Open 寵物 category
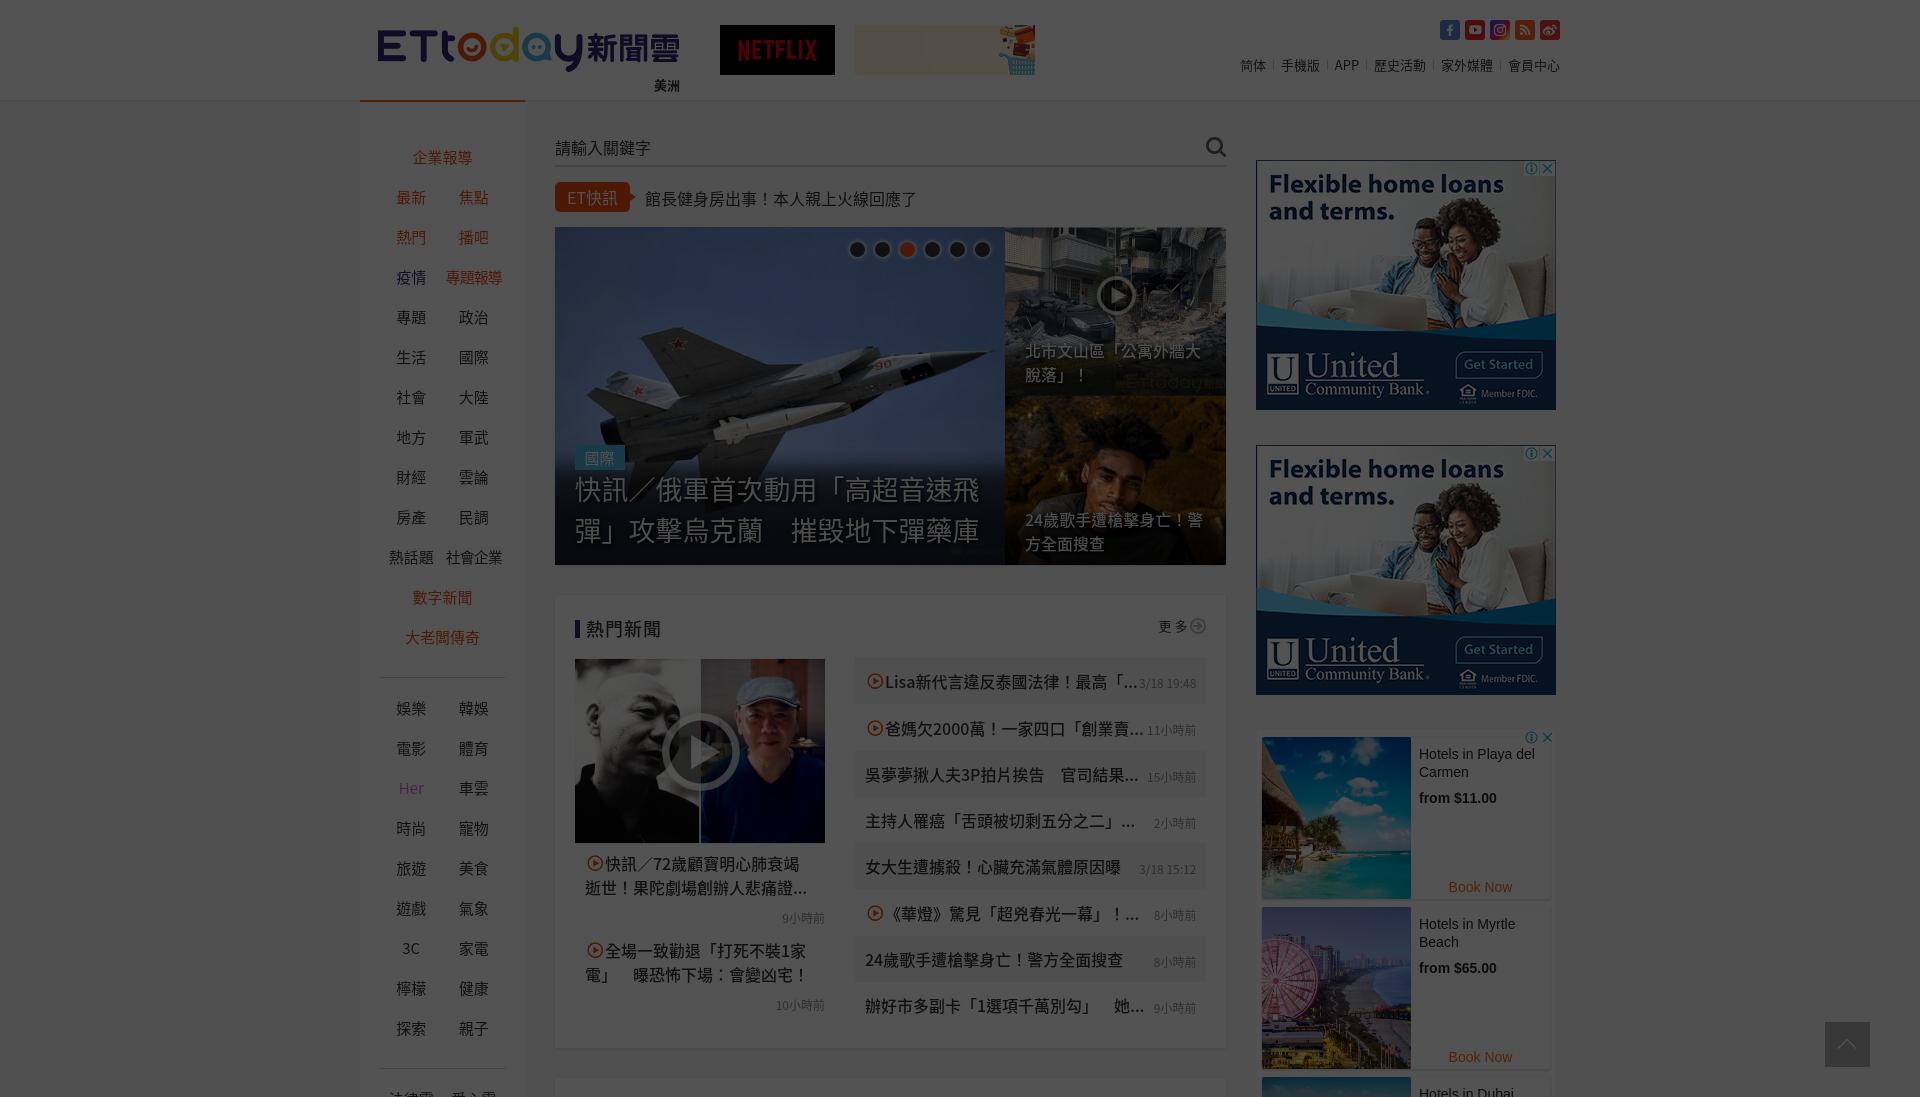 [473, 828]
